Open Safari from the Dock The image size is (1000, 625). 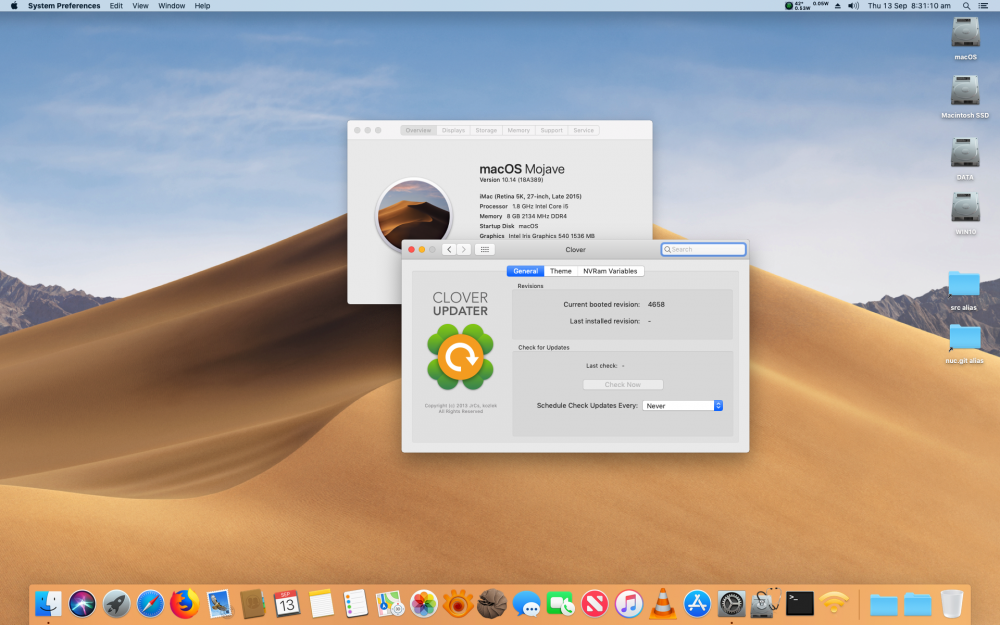(151, 603)
